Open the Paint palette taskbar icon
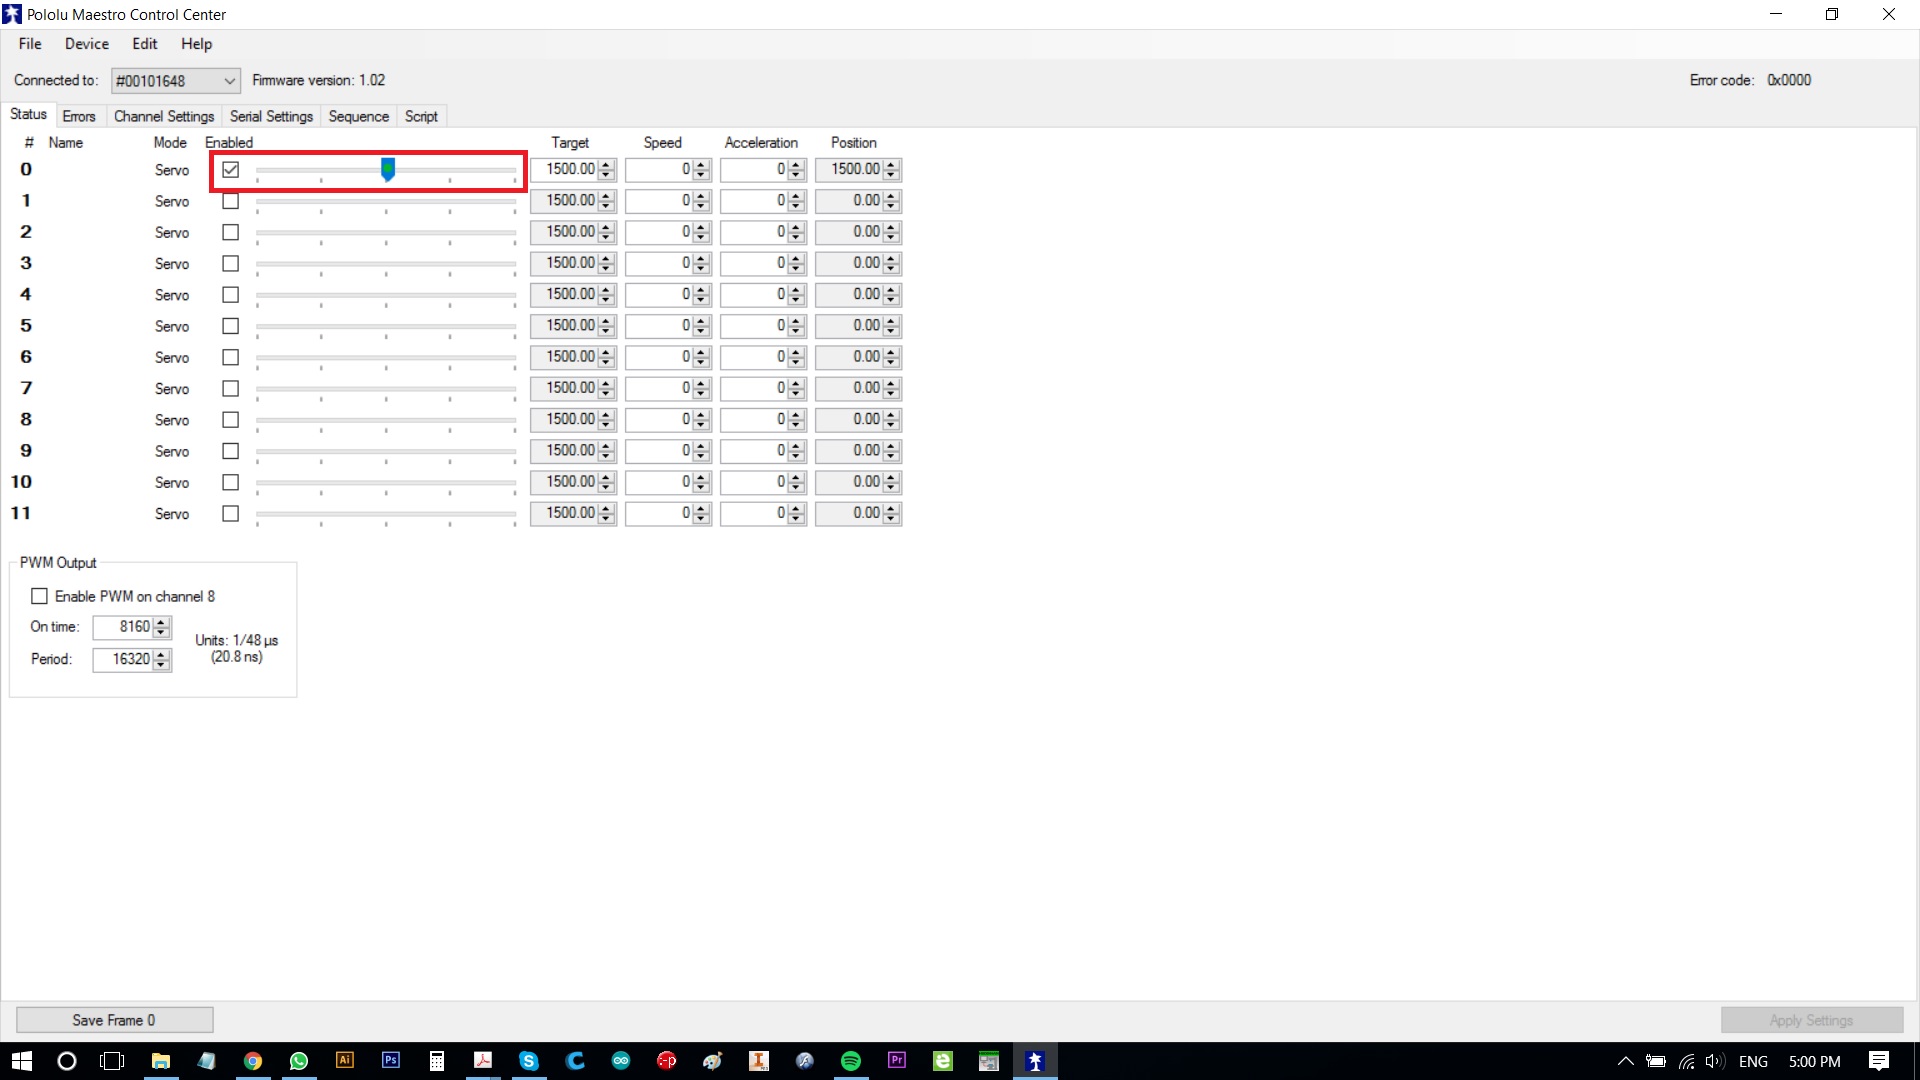This screenshot has height=1080, width=1920. (713, 1061)
